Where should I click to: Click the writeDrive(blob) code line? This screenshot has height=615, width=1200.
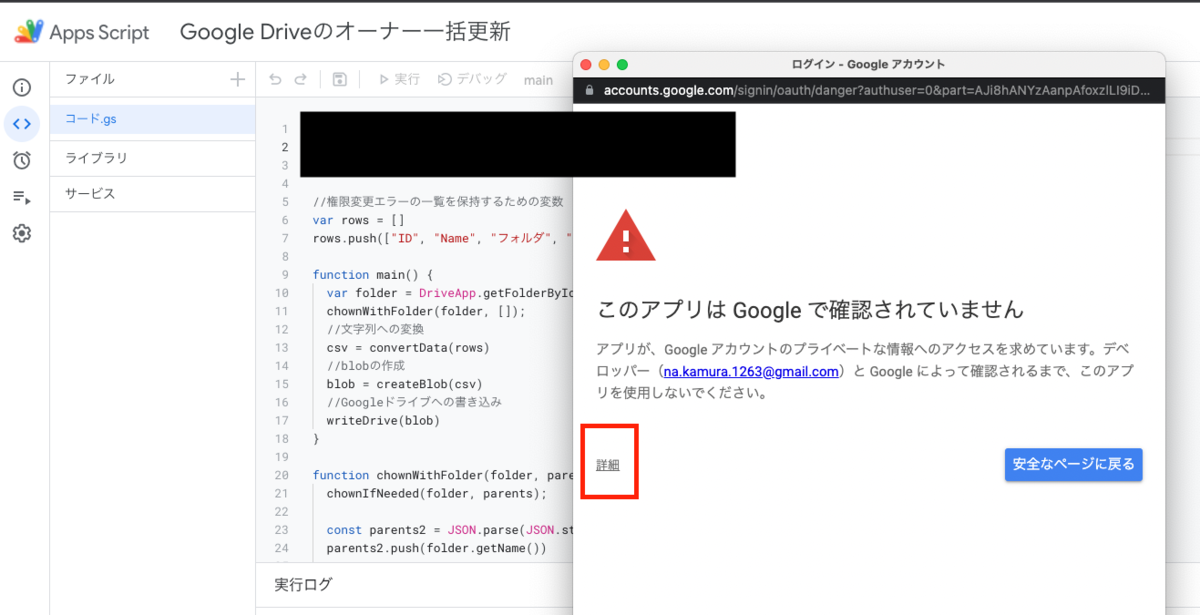click(383, 420)
